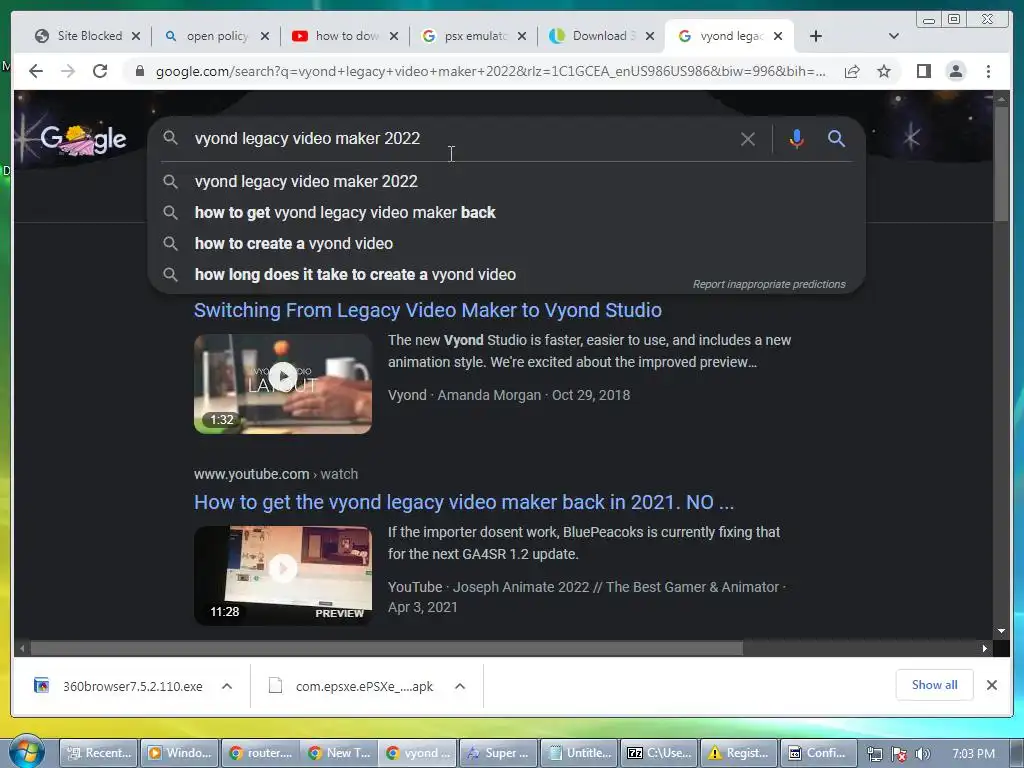1024x768 pixels.
Task: Switch to router Chrome taskbar window
Action: pos(260,753)
